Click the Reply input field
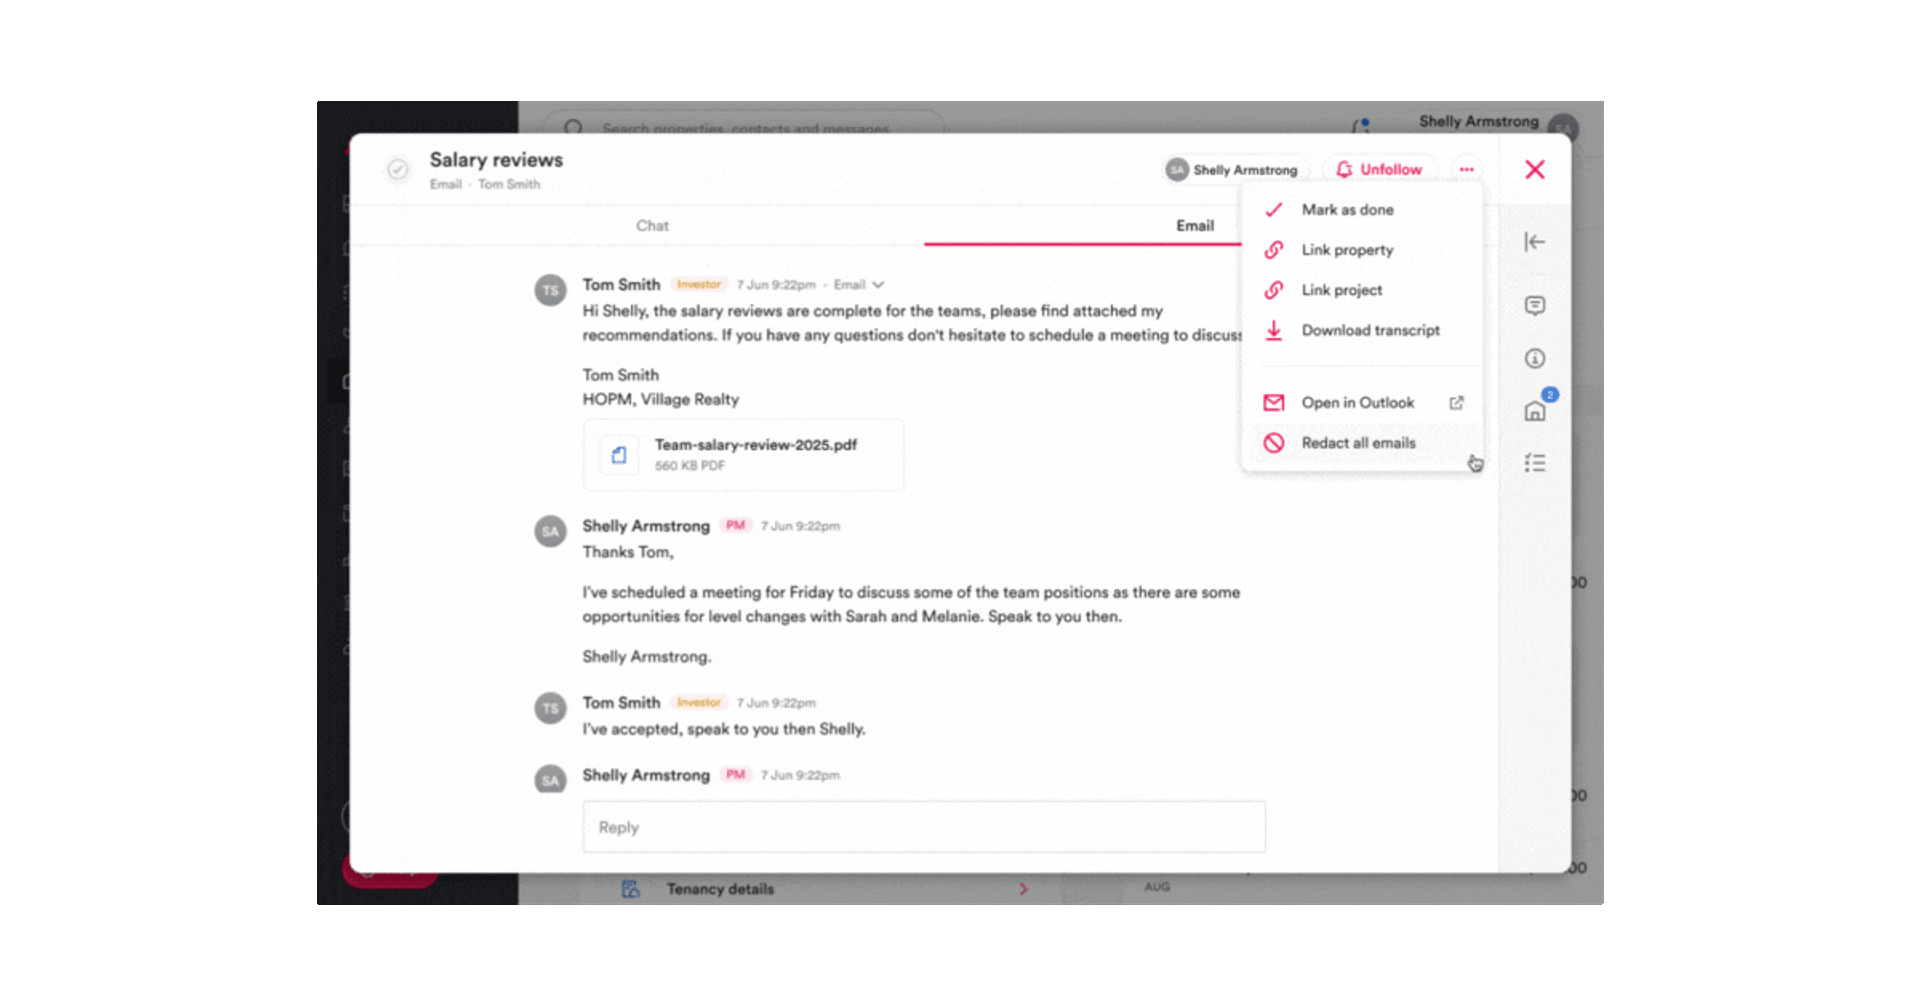 [924, 827]
